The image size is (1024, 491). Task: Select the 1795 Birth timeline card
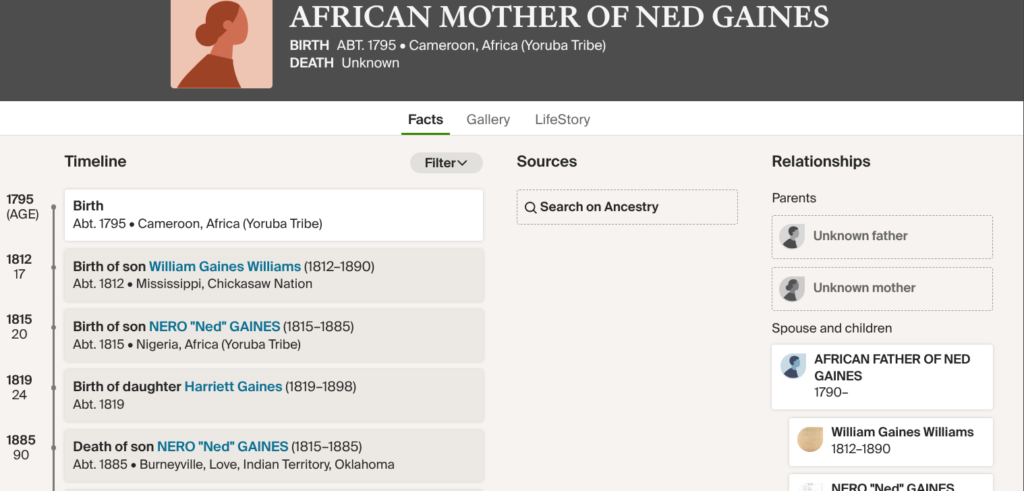pos(273,215)
